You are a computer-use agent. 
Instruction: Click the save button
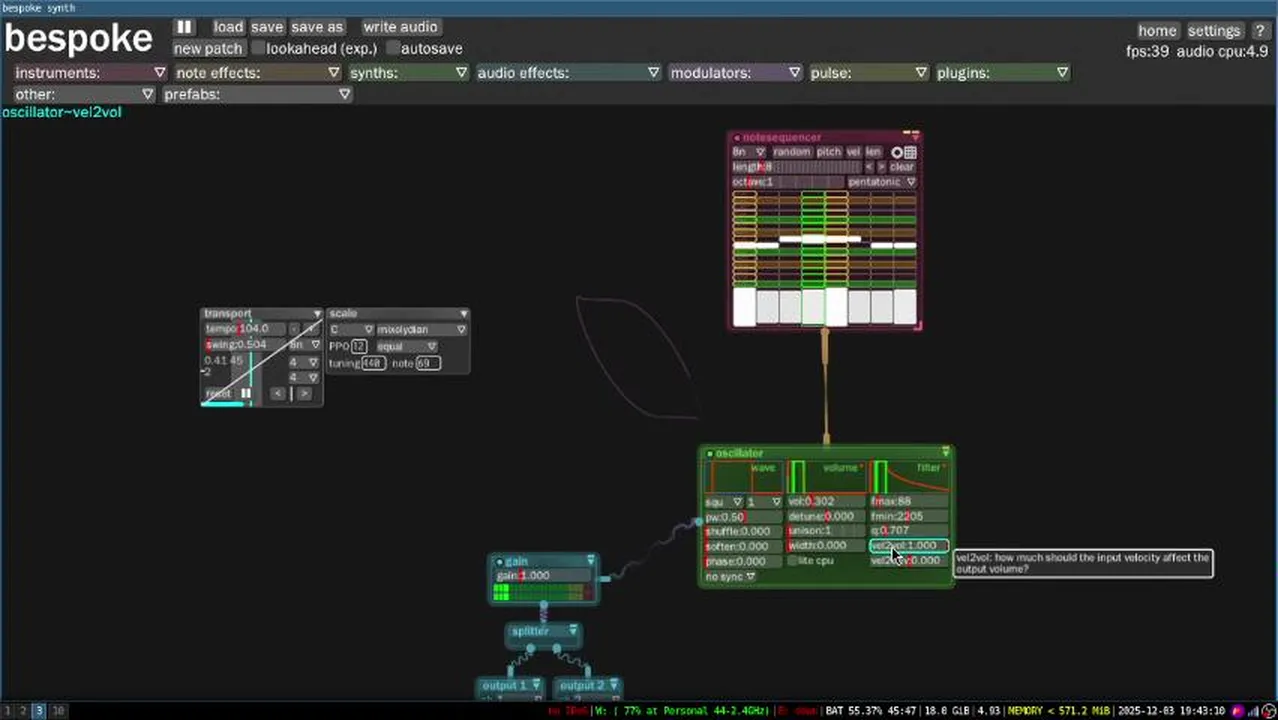click(x=267, y=27)
